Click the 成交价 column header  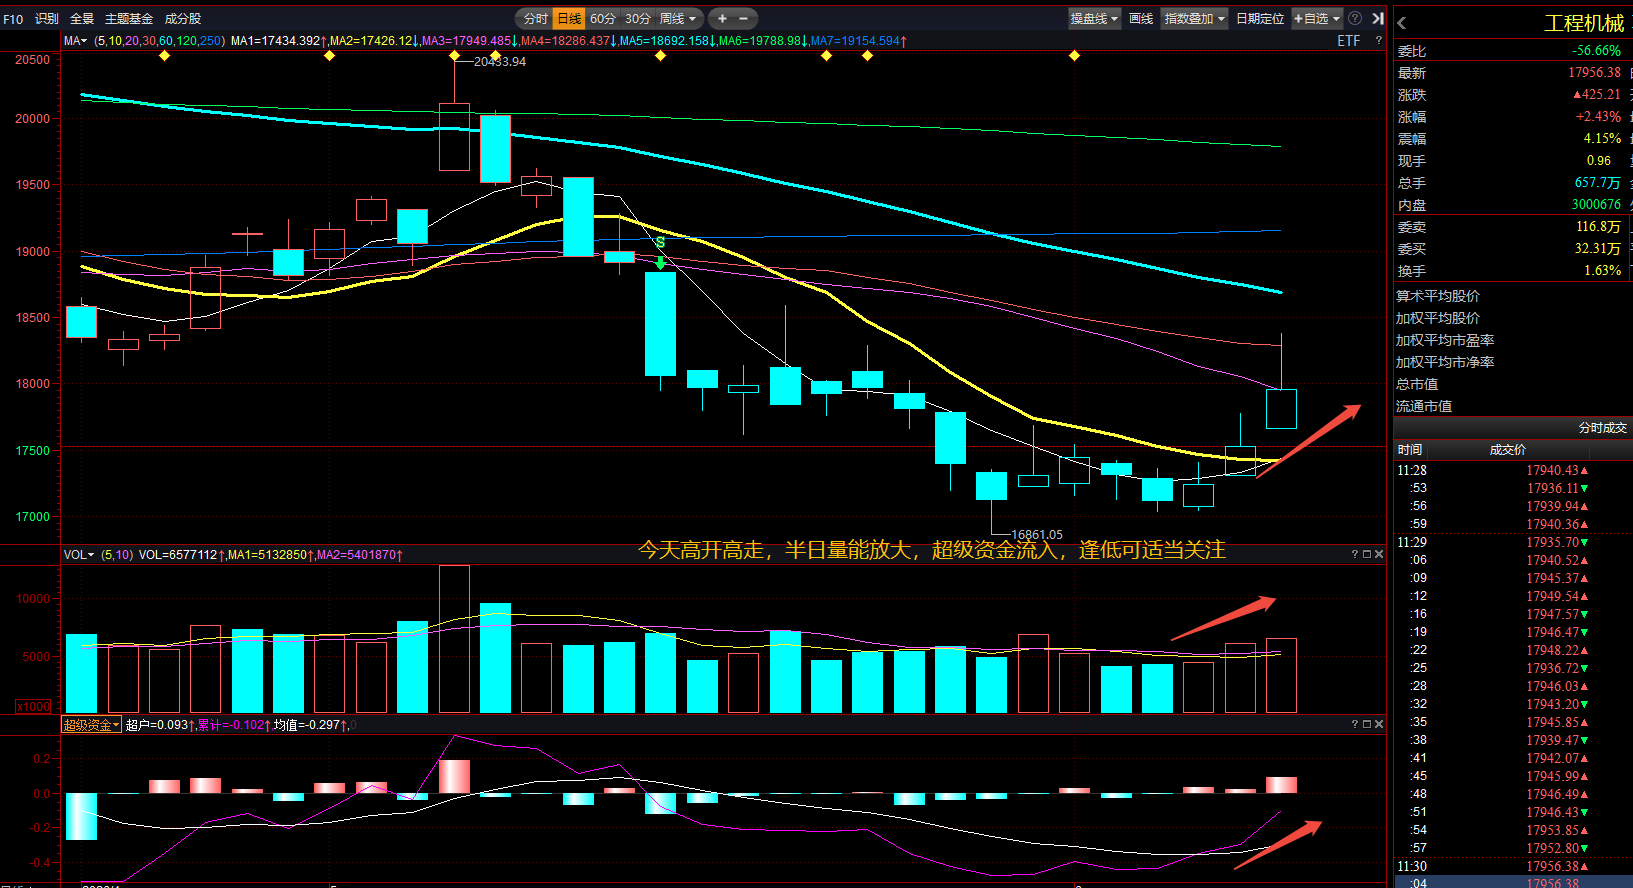[1508, 449]
